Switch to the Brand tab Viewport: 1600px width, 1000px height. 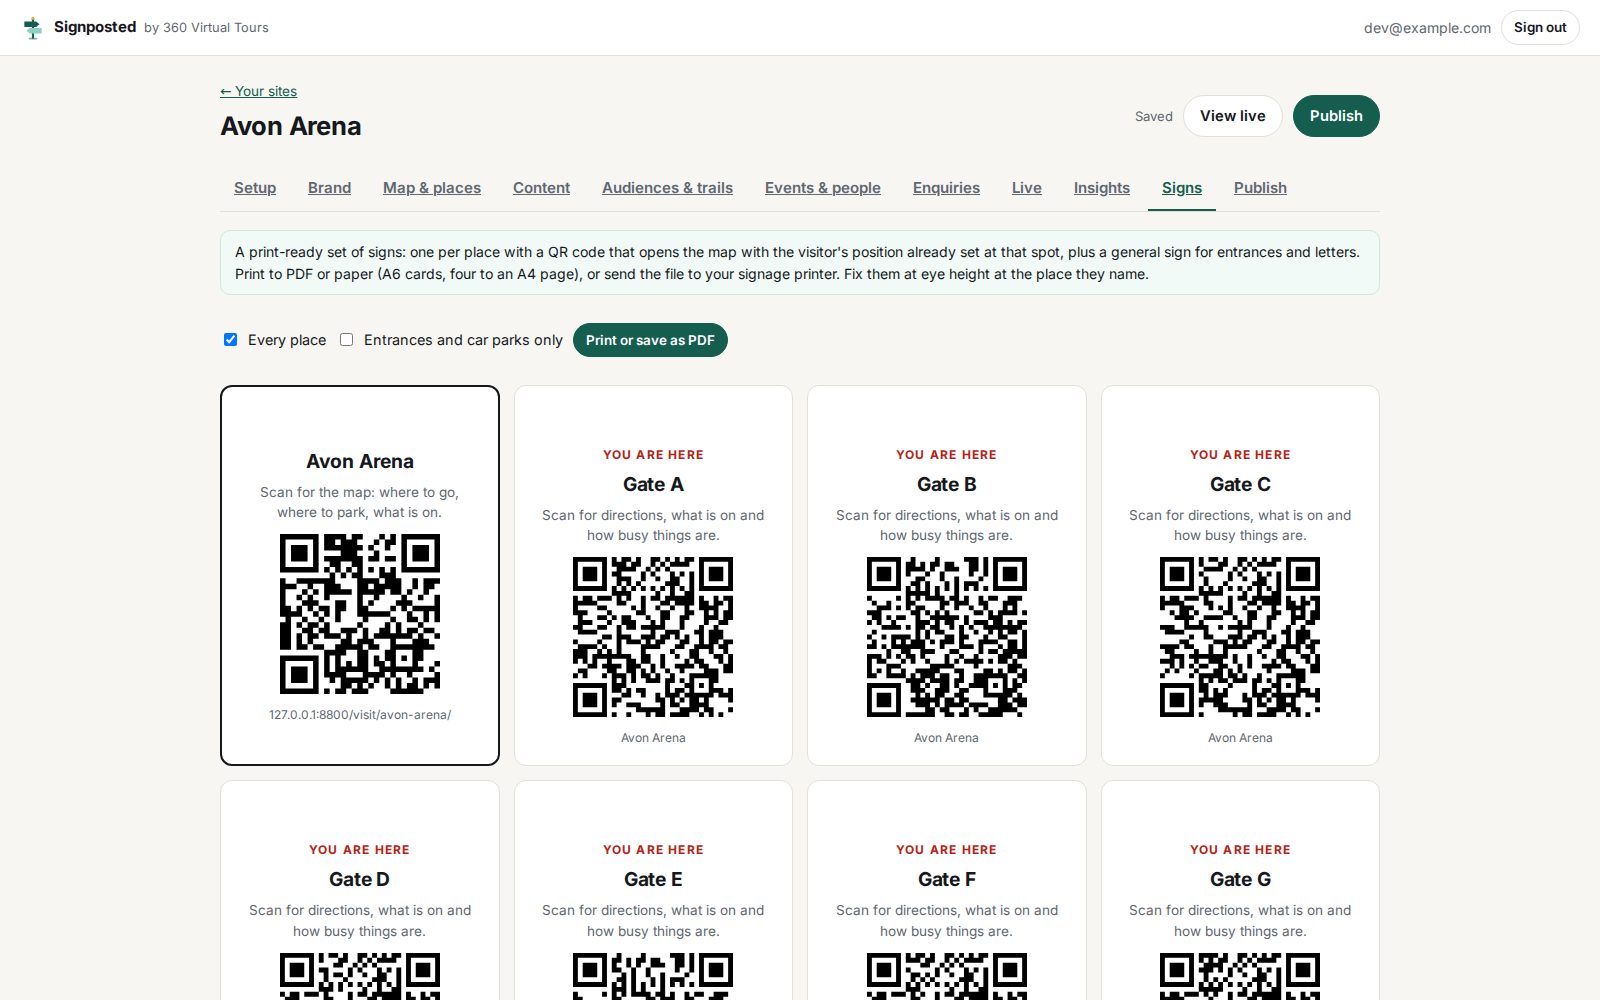point(329,188)
